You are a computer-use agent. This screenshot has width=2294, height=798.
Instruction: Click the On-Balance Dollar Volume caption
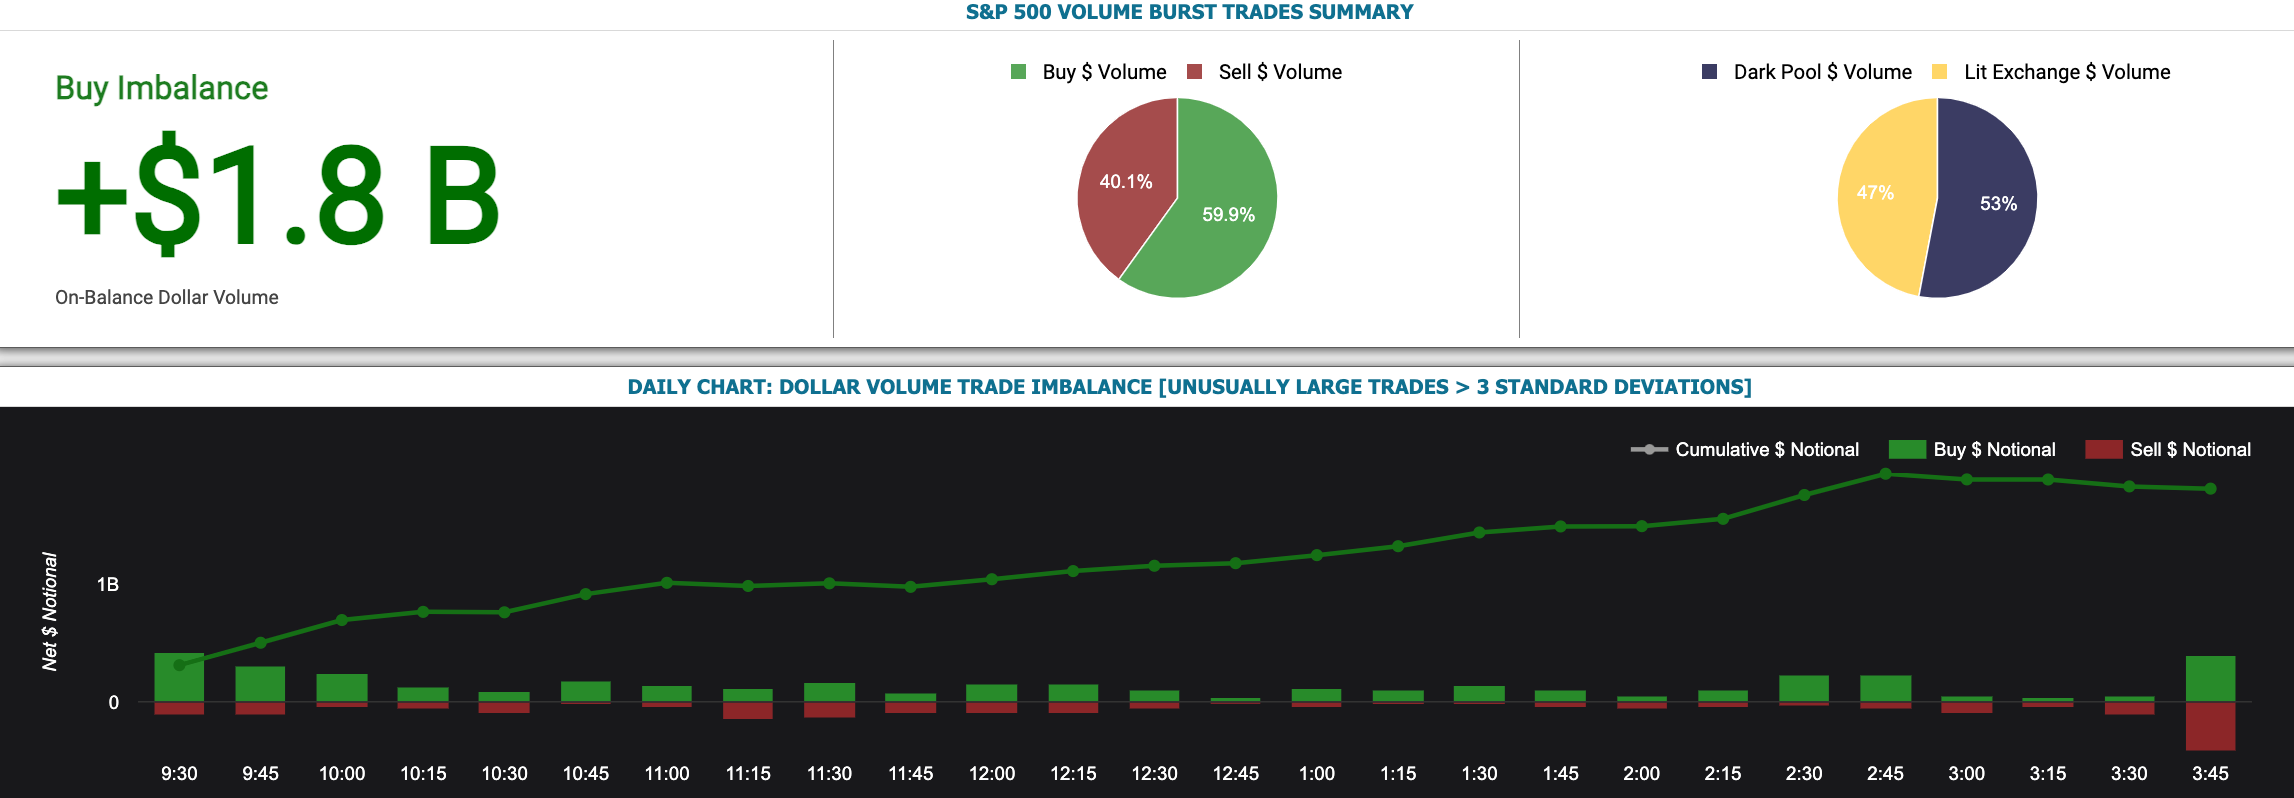pyautogui.click(x=167, y=297)
